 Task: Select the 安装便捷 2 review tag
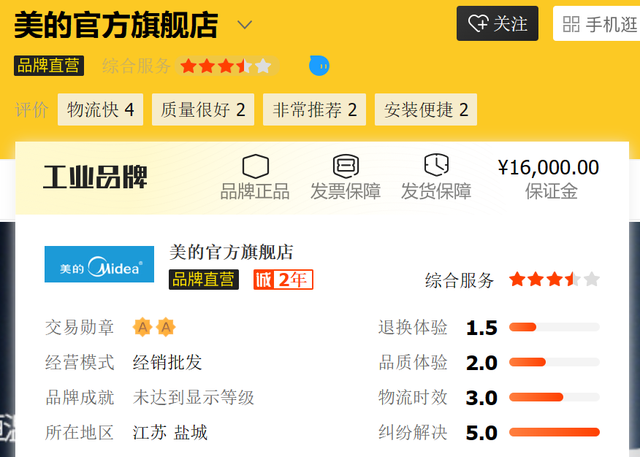(426, 109)
